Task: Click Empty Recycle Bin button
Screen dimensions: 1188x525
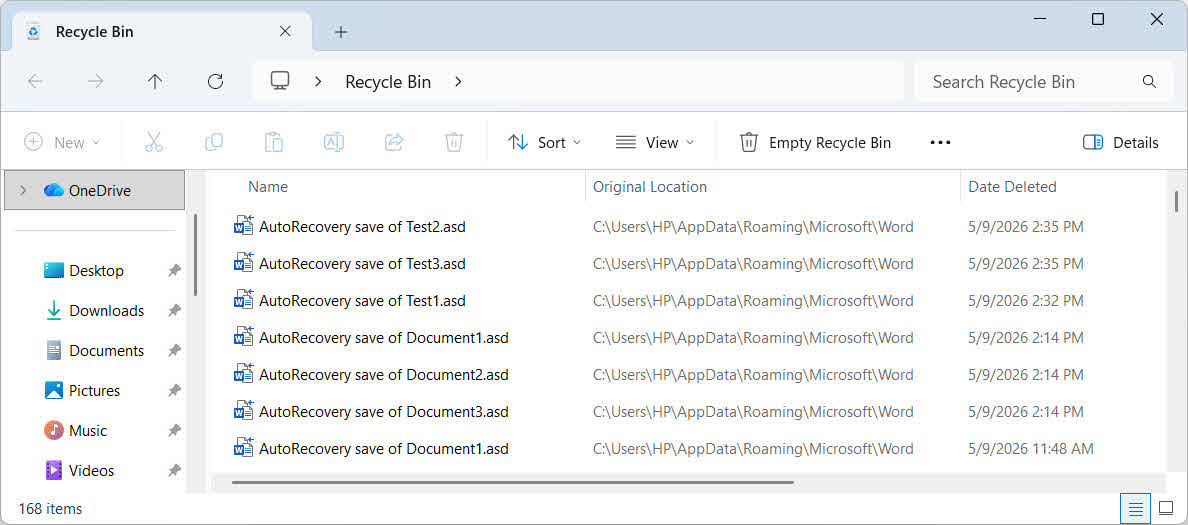Action: pyautogui.click(x=815, y=142)
